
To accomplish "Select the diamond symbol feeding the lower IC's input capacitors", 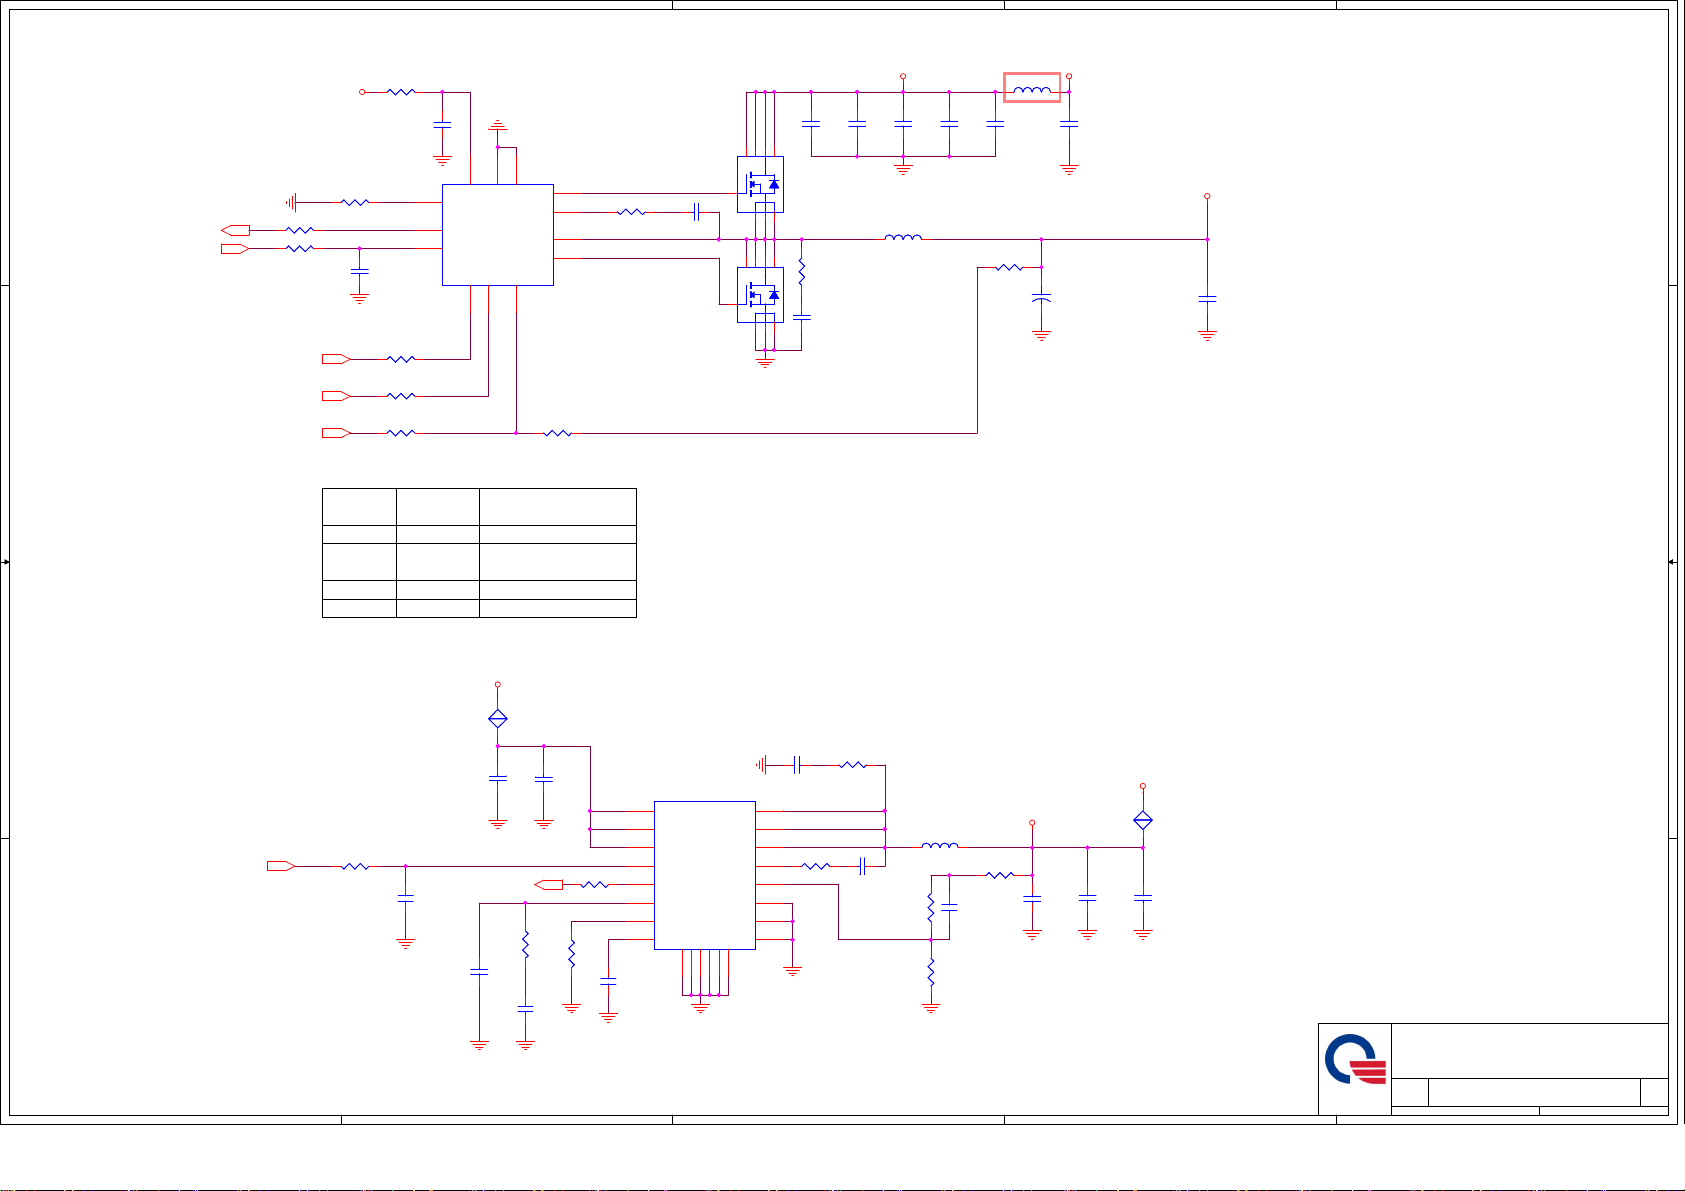I will [x=497, y=718].
